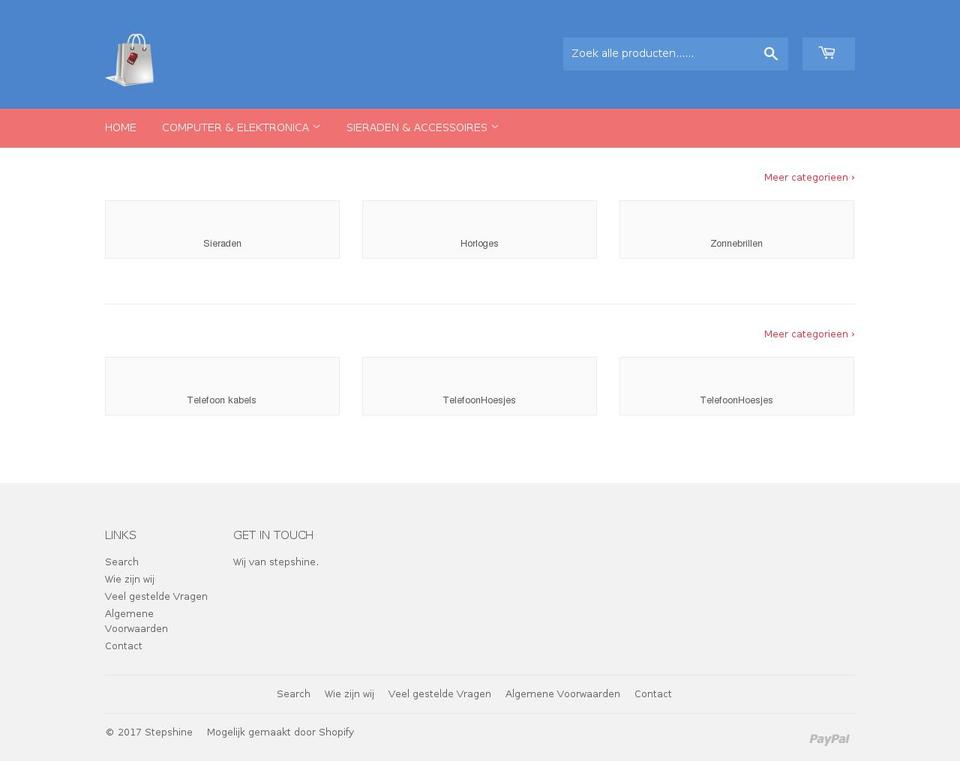Open the Veel gestelde Vragen link
The image size is (960, 761).
[156, 596]
